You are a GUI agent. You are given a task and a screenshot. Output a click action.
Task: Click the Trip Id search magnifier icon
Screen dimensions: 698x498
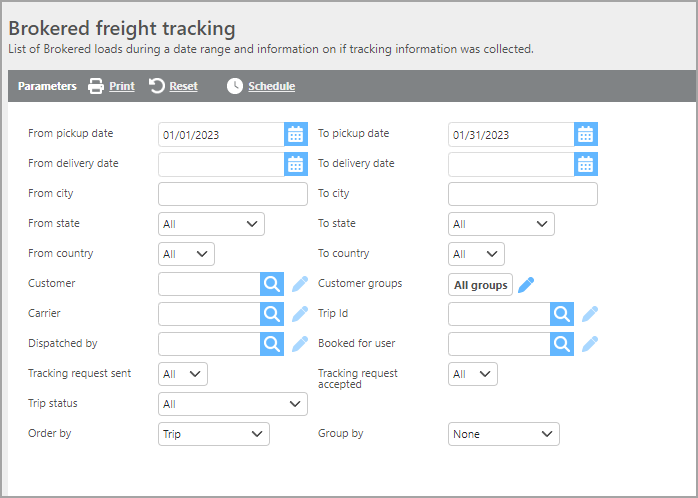click(x=561, y=314)
